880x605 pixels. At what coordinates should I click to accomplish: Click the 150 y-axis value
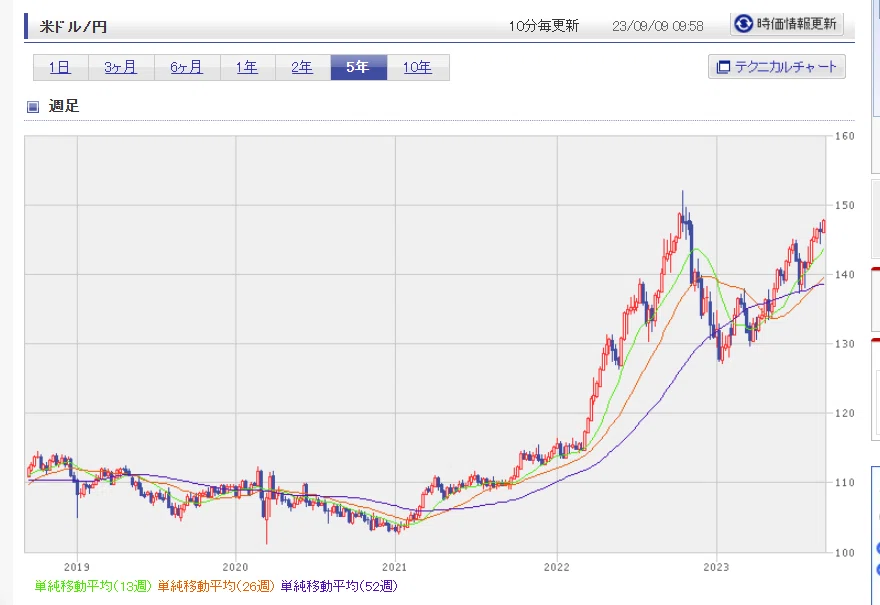click(x=845, y=205)
